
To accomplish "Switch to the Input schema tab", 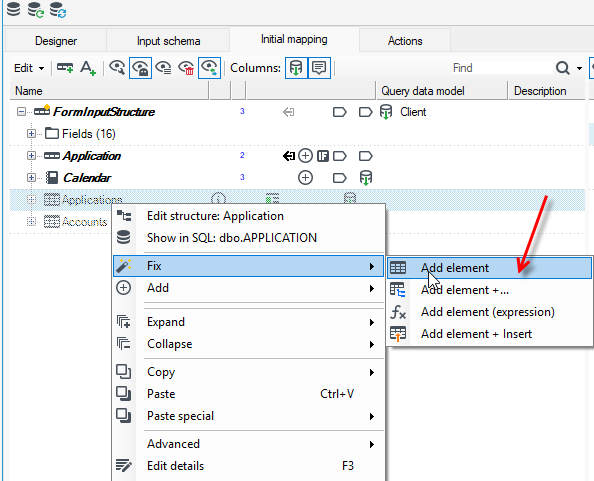I will click(x=168, y=41).
